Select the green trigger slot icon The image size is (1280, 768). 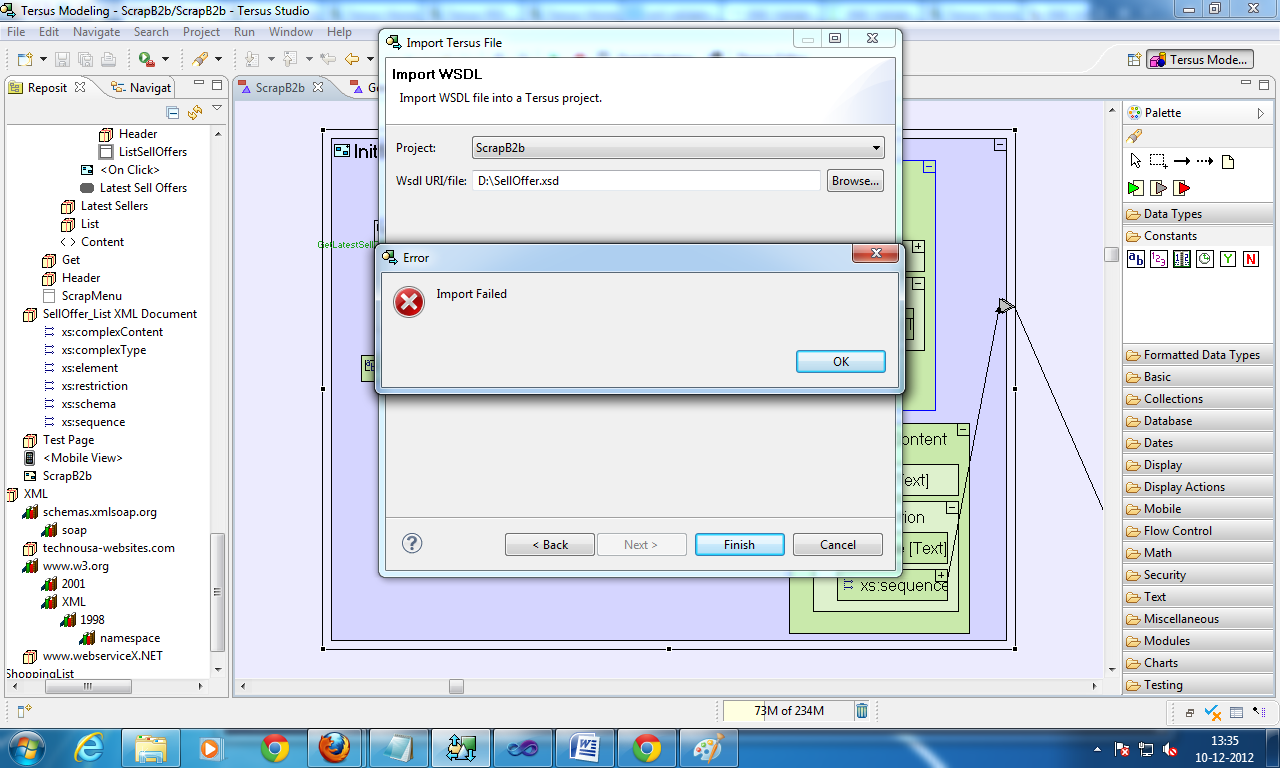(1135, 188)
